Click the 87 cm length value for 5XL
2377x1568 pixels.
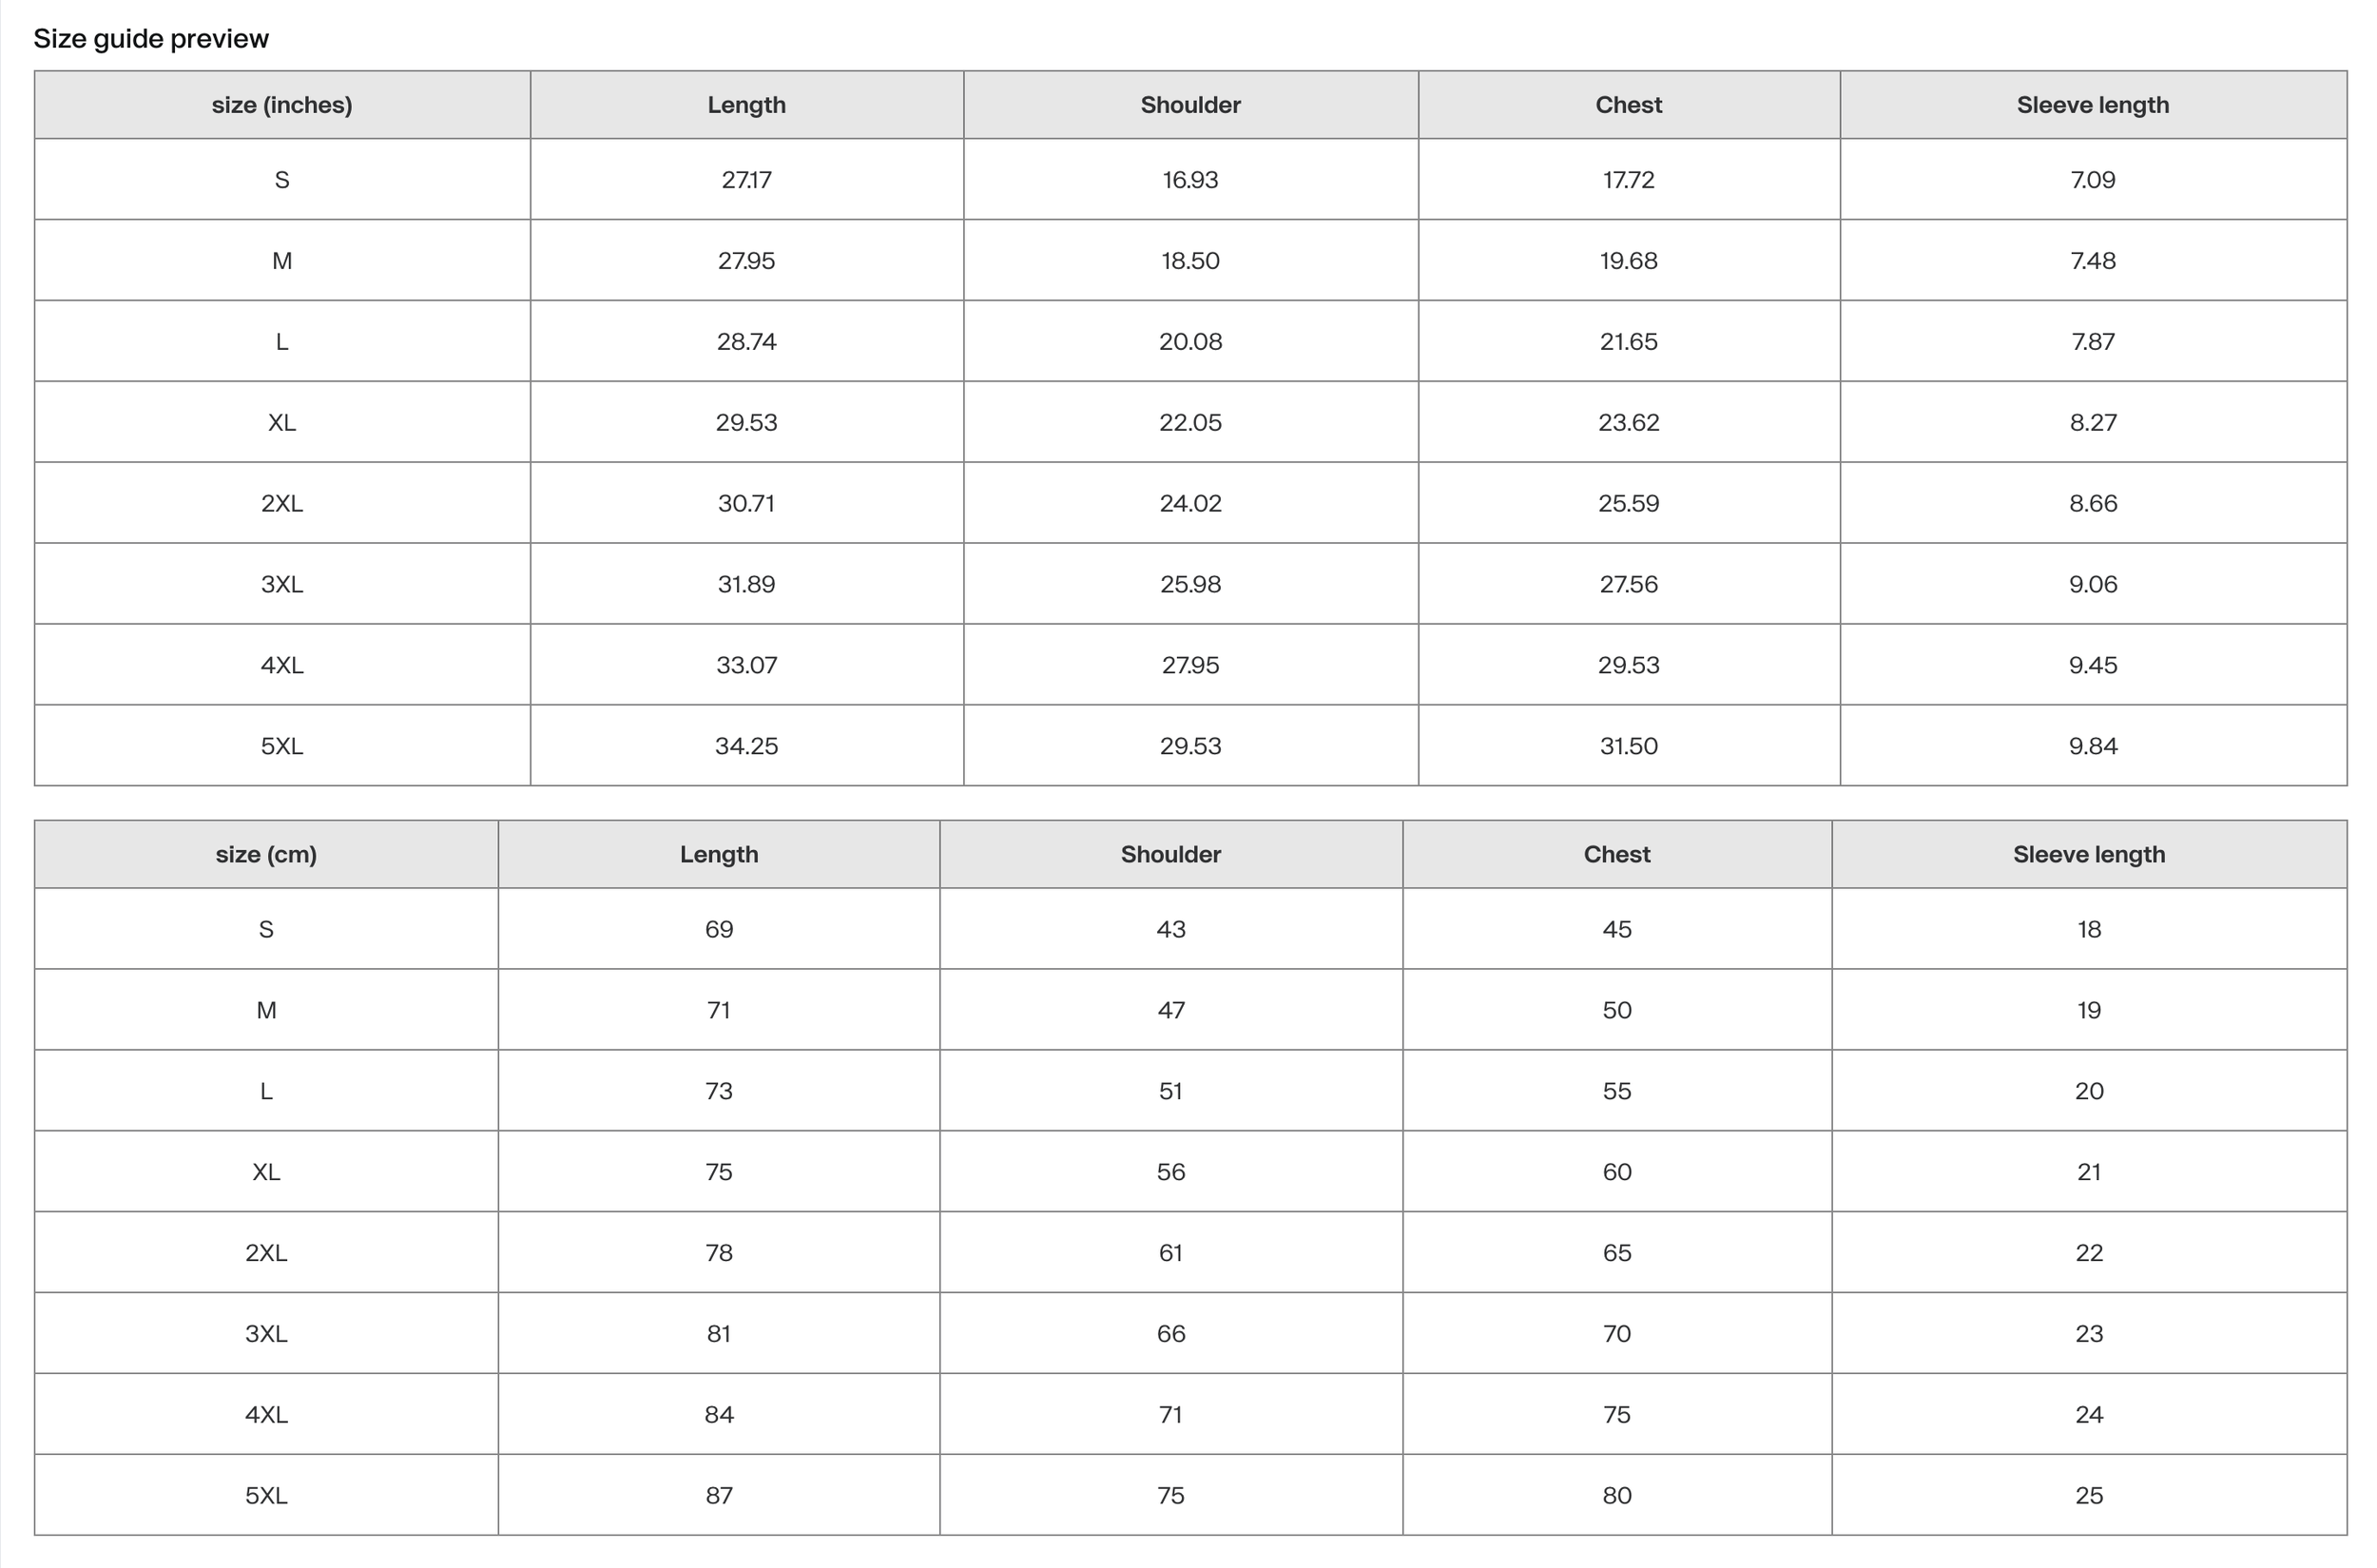tap(719, 1495)
